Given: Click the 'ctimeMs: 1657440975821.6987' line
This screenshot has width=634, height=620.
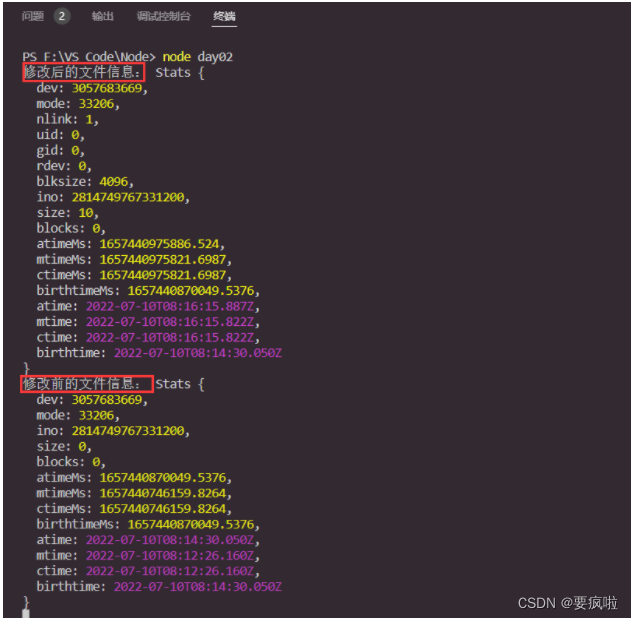Looking at the screenshot, I should click(134, 275).
